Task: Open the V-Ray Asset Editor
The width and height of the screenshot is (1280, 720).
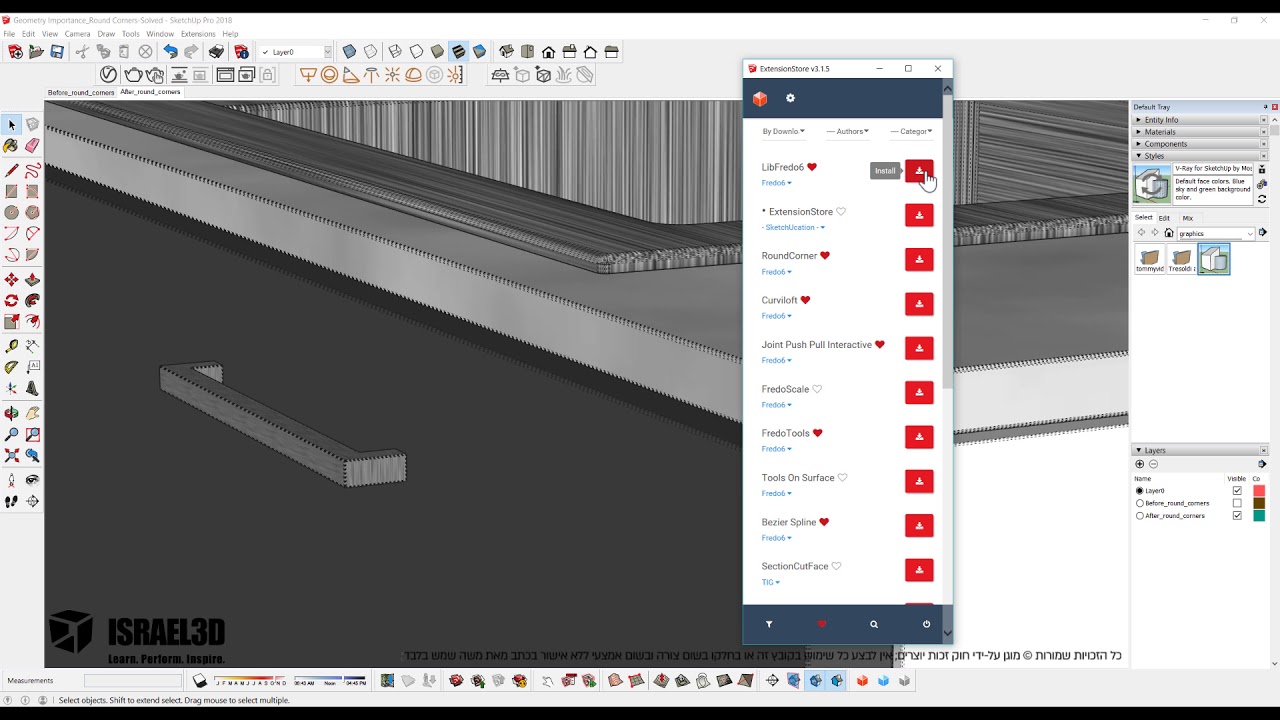Action: 108,75
